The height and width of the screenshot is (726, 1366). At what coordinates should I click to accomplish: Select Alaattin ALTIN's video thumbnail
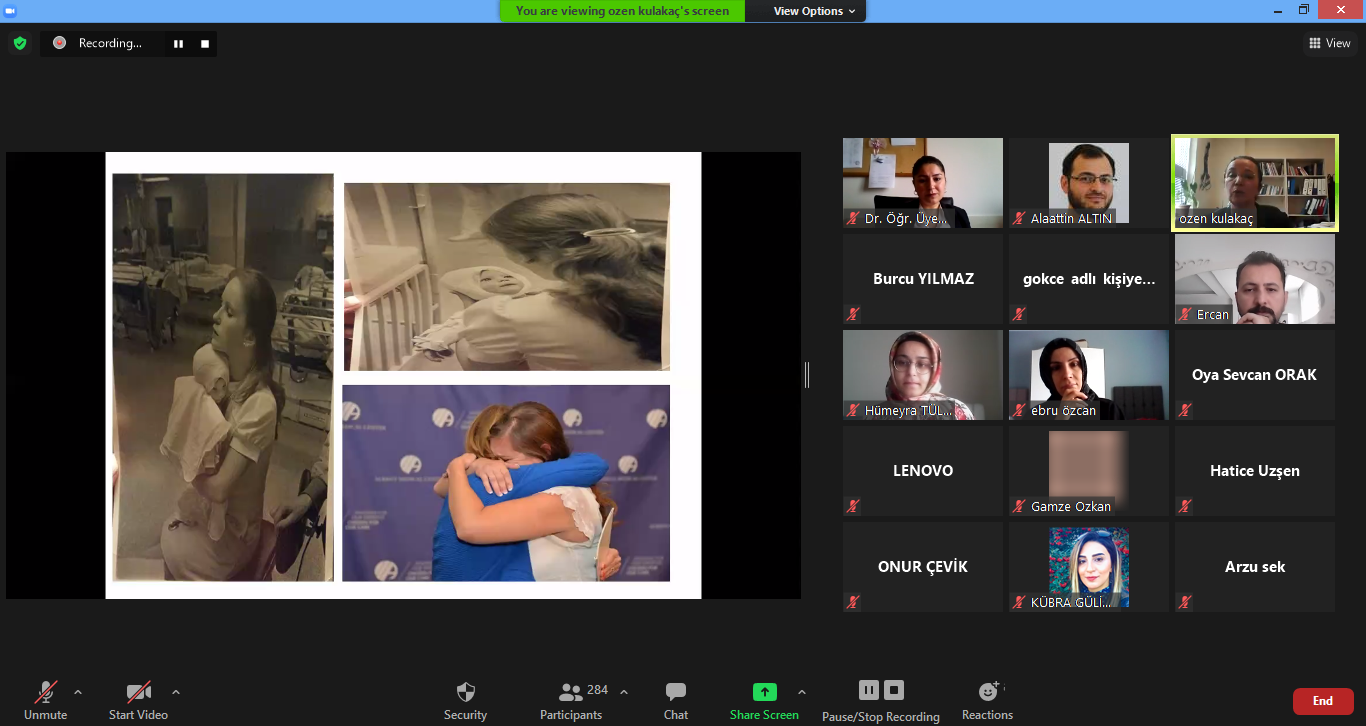pos(1088,183)
